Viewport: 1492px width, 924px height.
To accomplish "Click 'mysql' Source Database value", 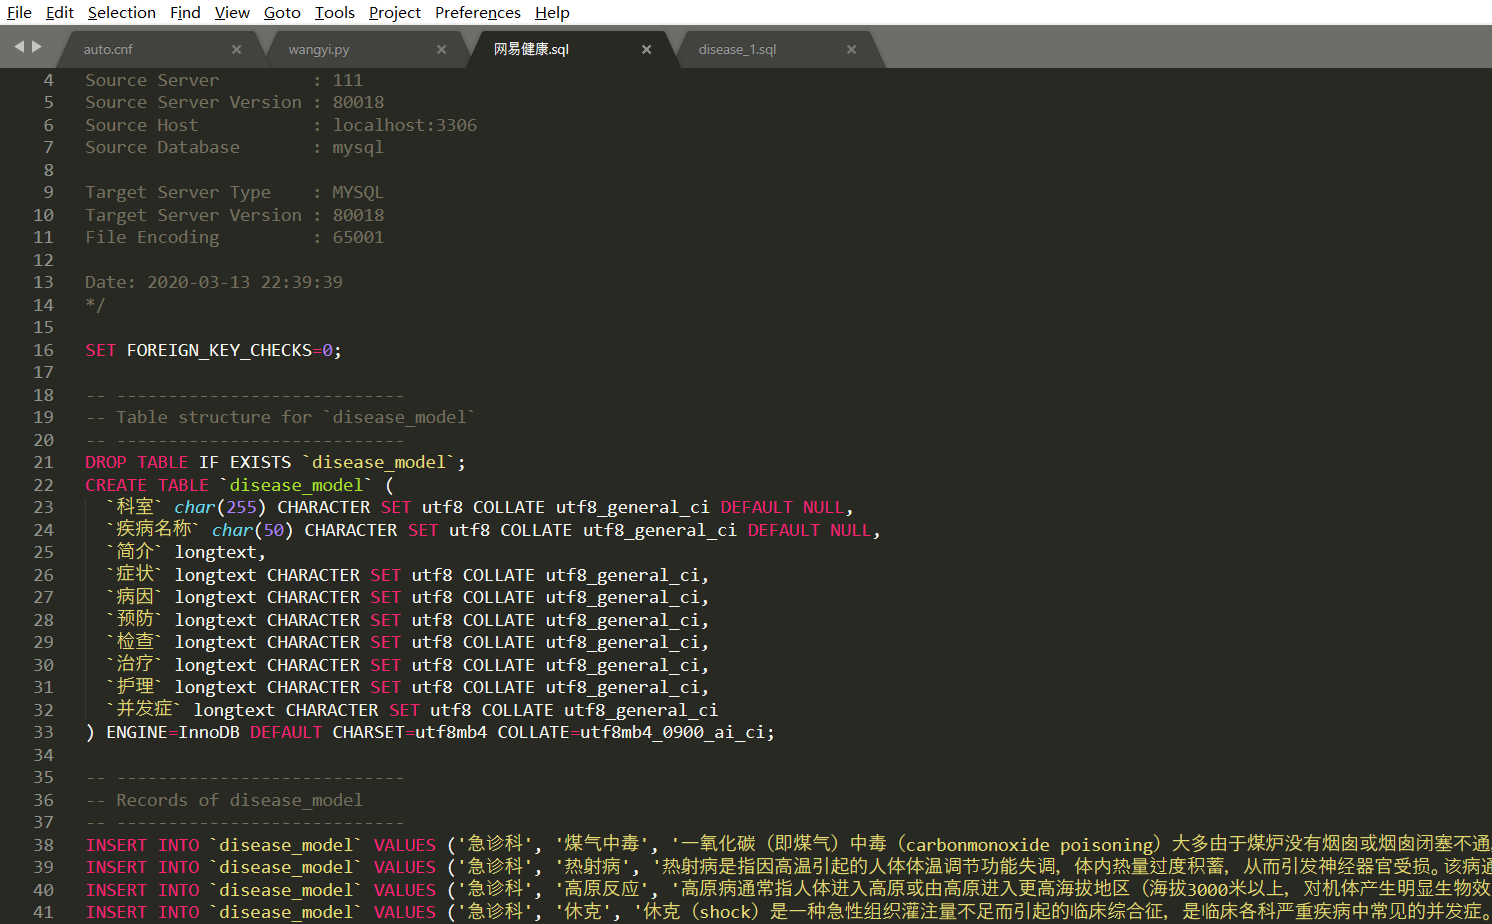I will 358,147.
